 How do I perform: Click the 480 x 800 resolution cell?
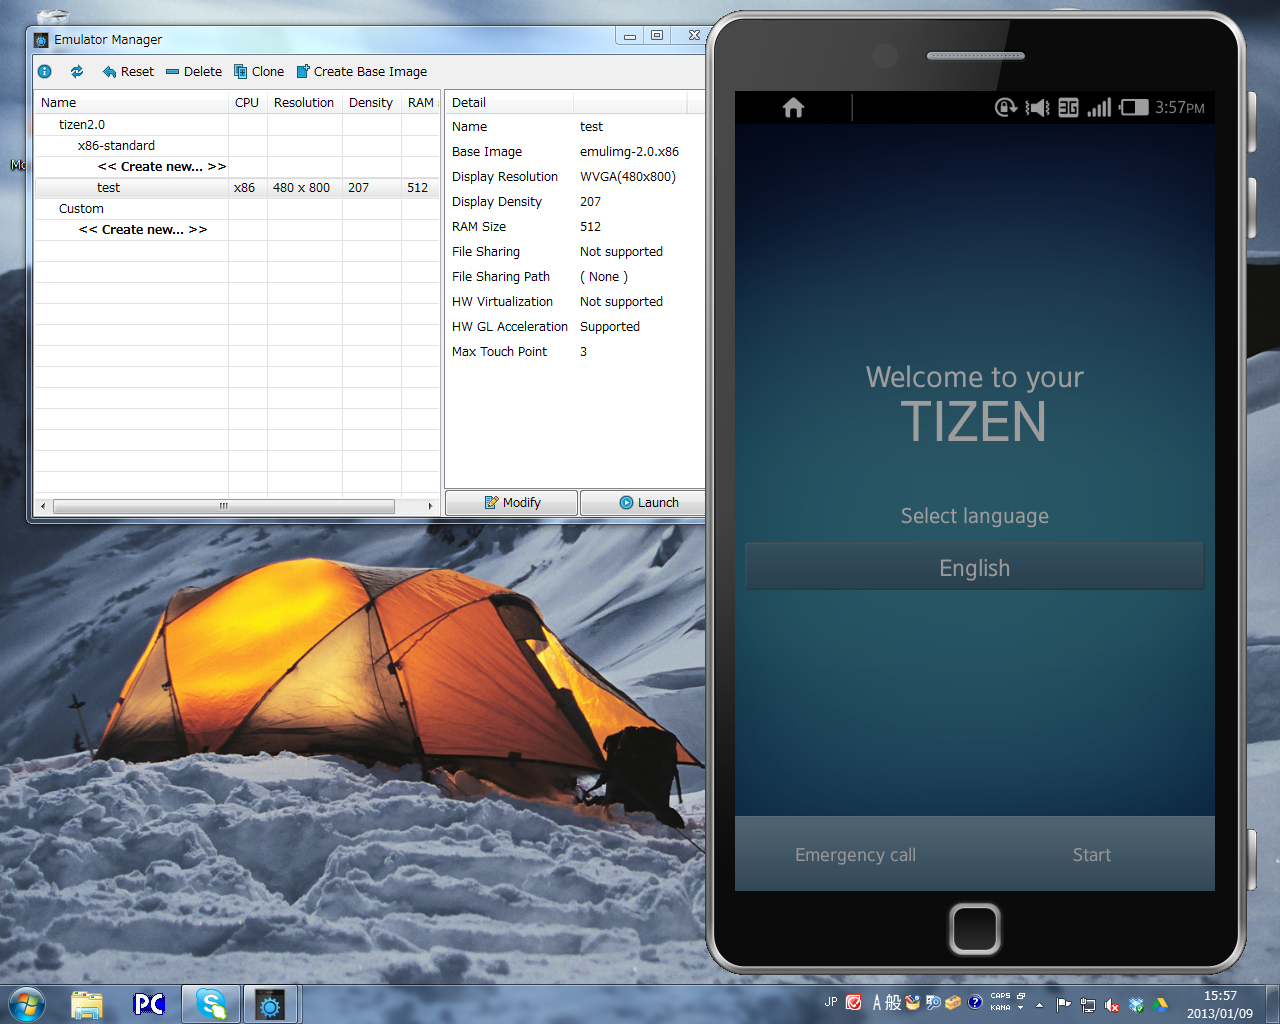pyautogui.click(x=301, y=187)
